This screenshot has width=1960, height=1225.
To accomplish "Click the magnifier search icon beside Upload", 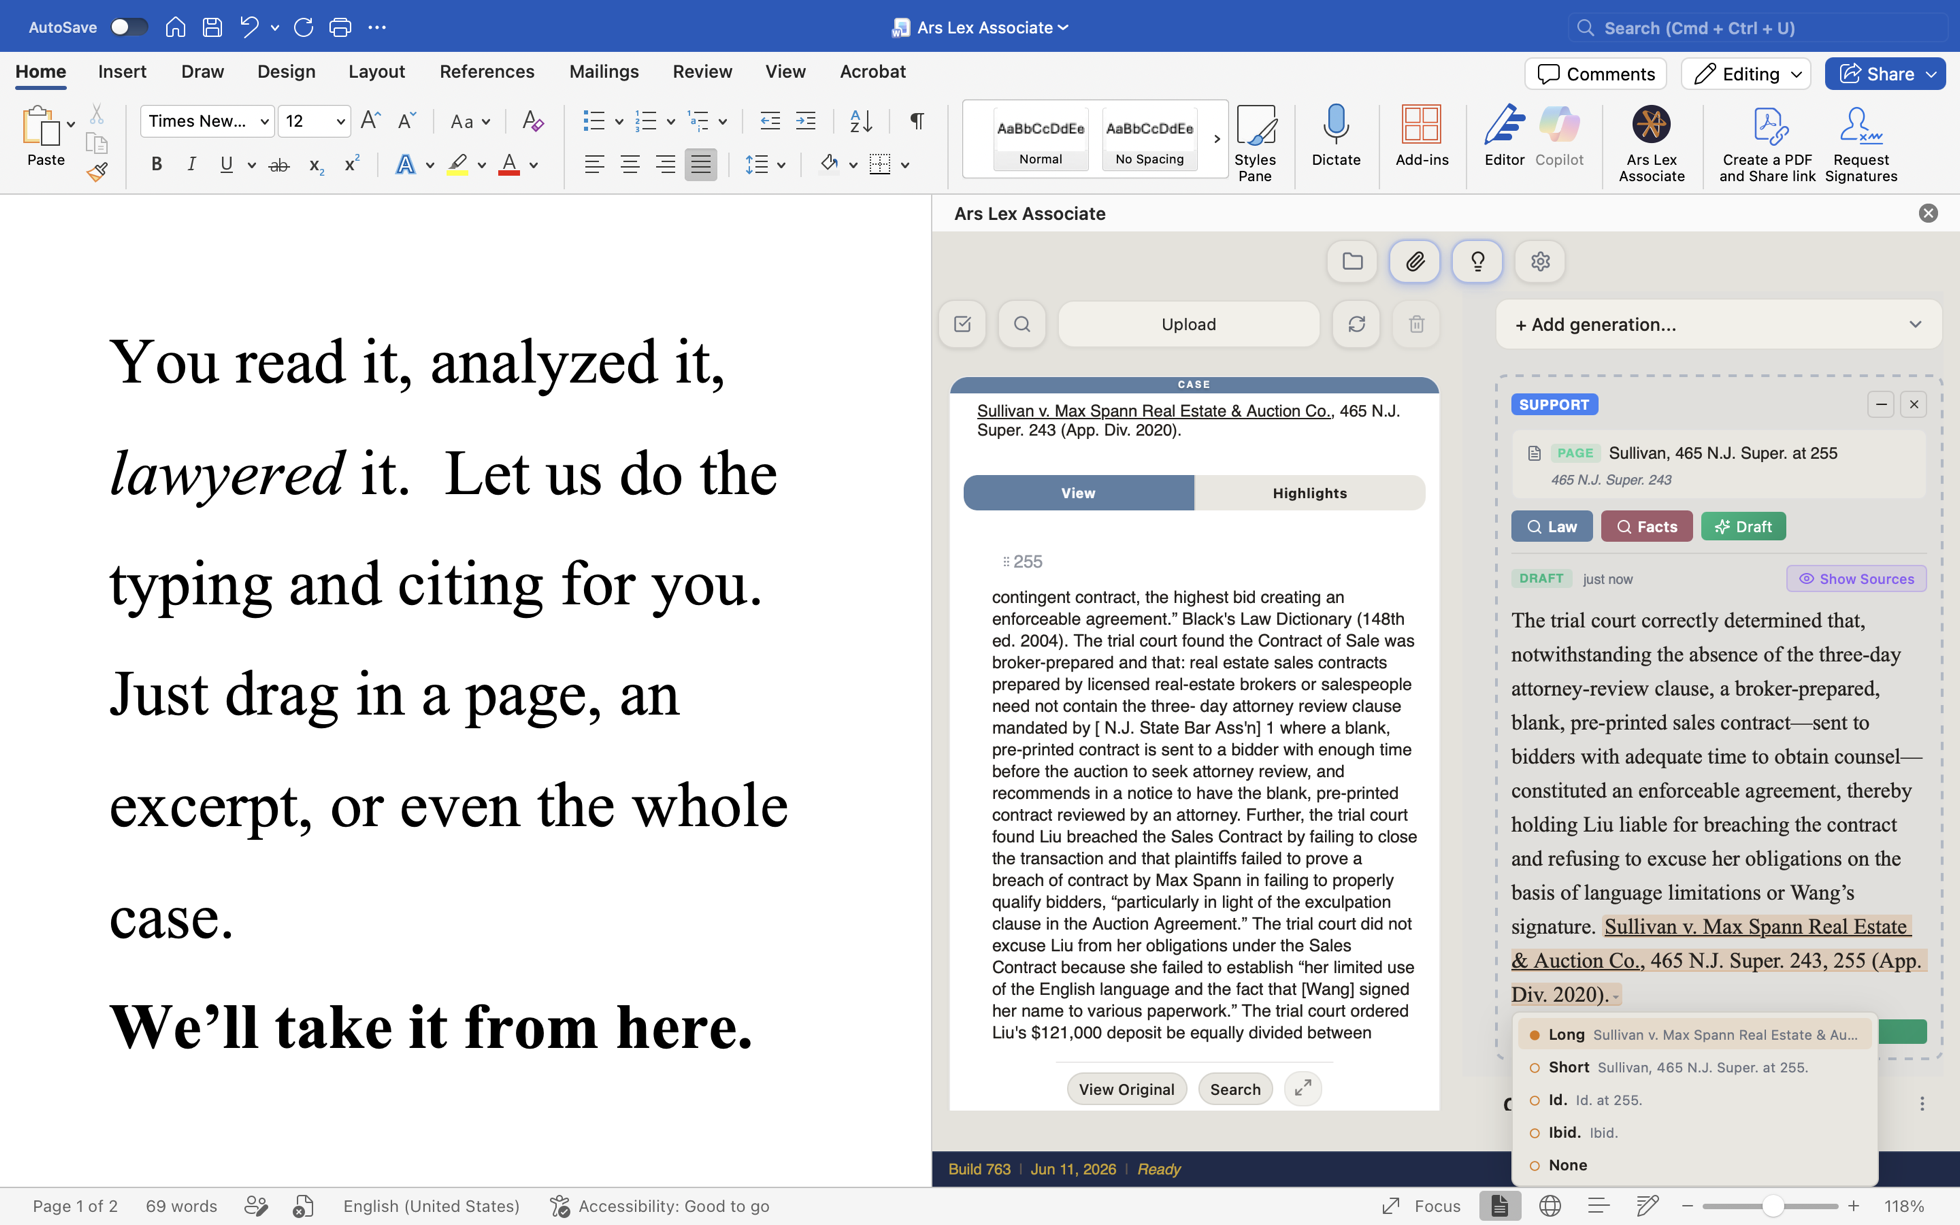I will tap(1021, 324).
